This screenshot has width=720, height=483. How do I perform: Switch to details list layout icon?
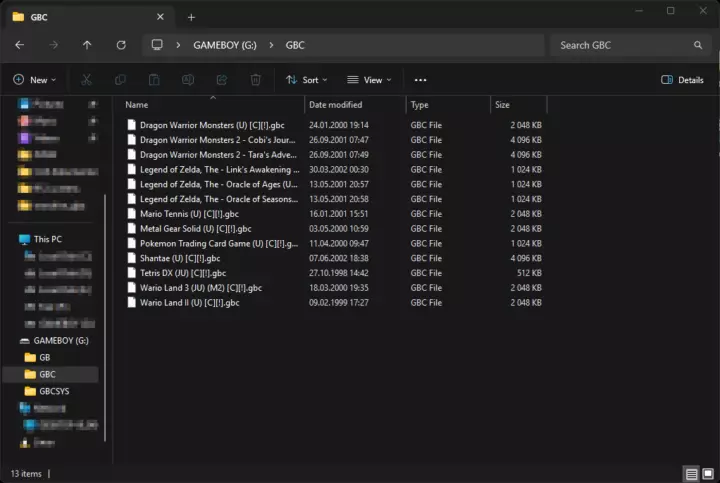[x=692, y=473]
